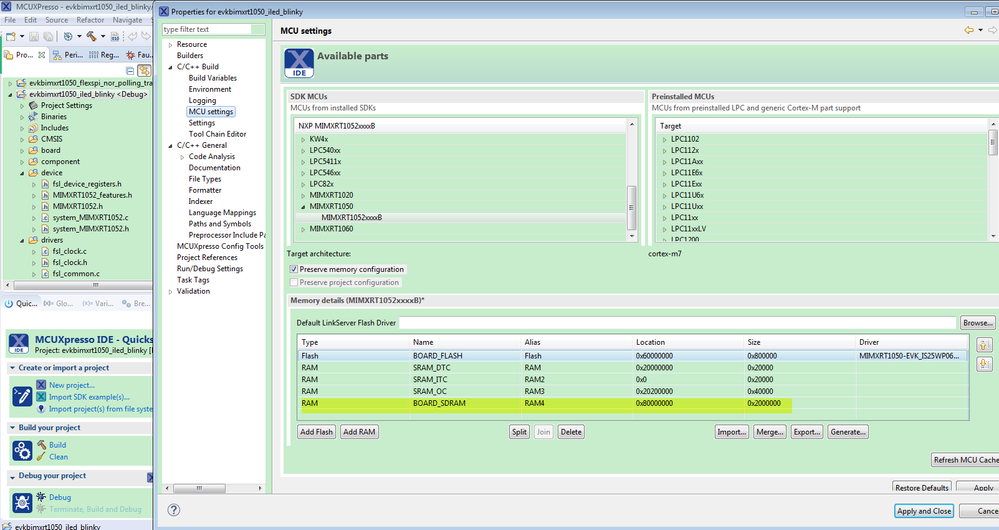The width and height of the screenshot is (999, 530).
Task: Click the Apply and Close button
Action: click(x=924, y=511)
